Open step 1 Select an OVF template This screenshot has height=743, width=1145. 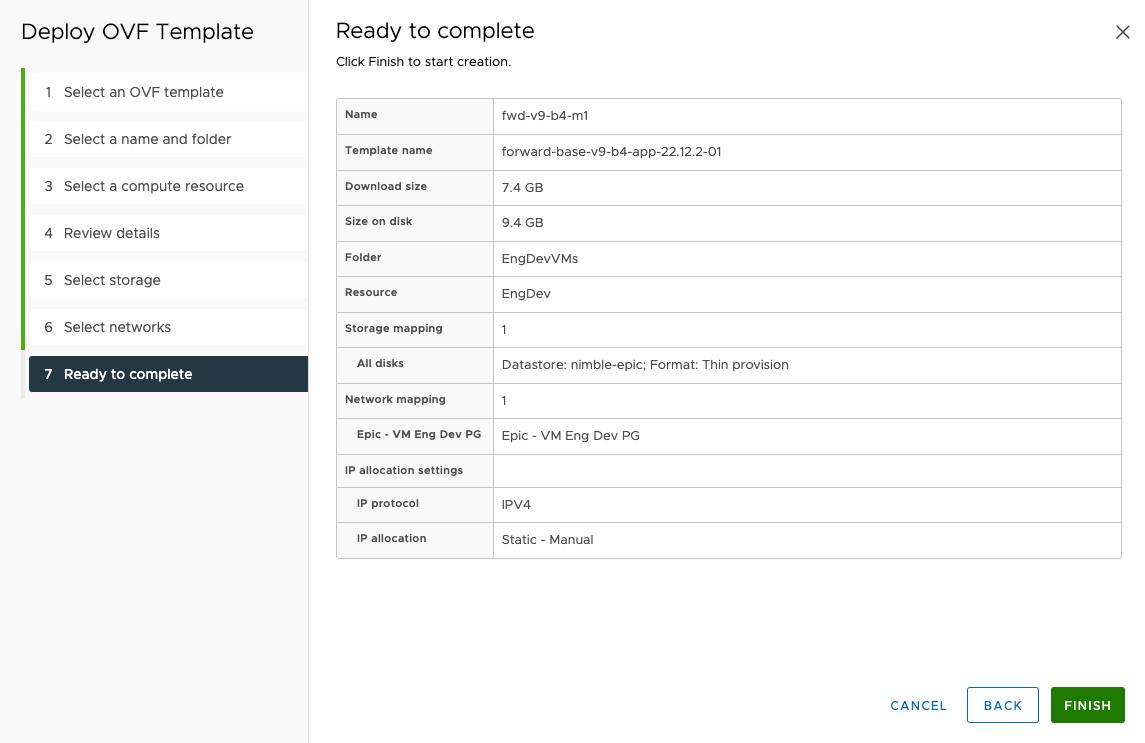point(144,92)
